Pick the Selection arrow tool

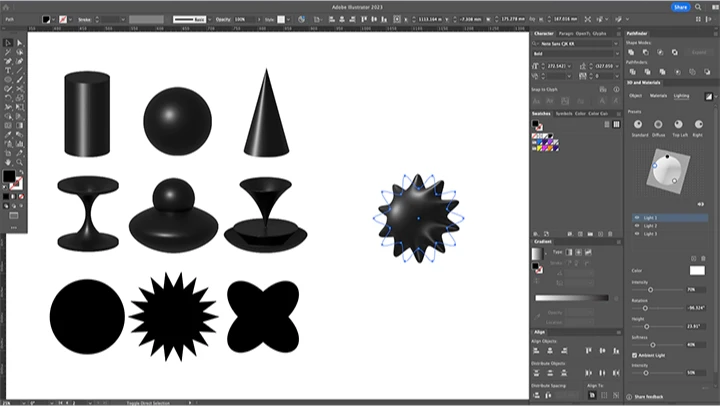[8, 44]
